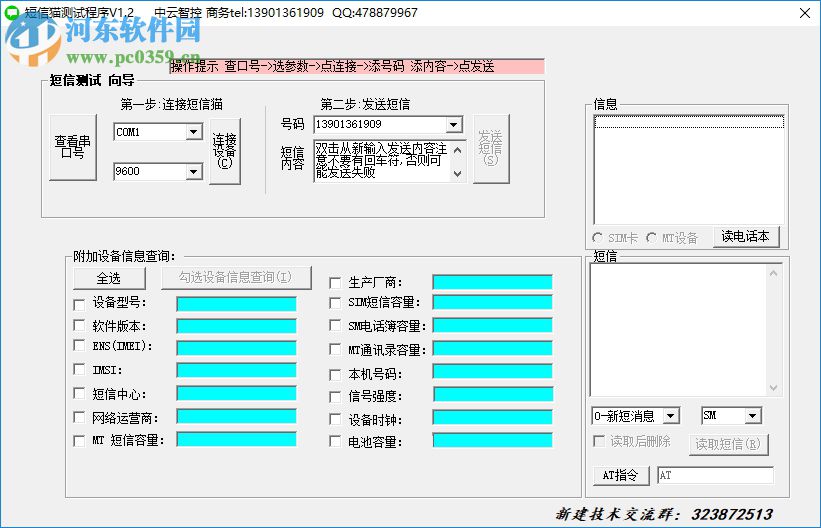Check the 电池容量 checkbox

point(335,442)
